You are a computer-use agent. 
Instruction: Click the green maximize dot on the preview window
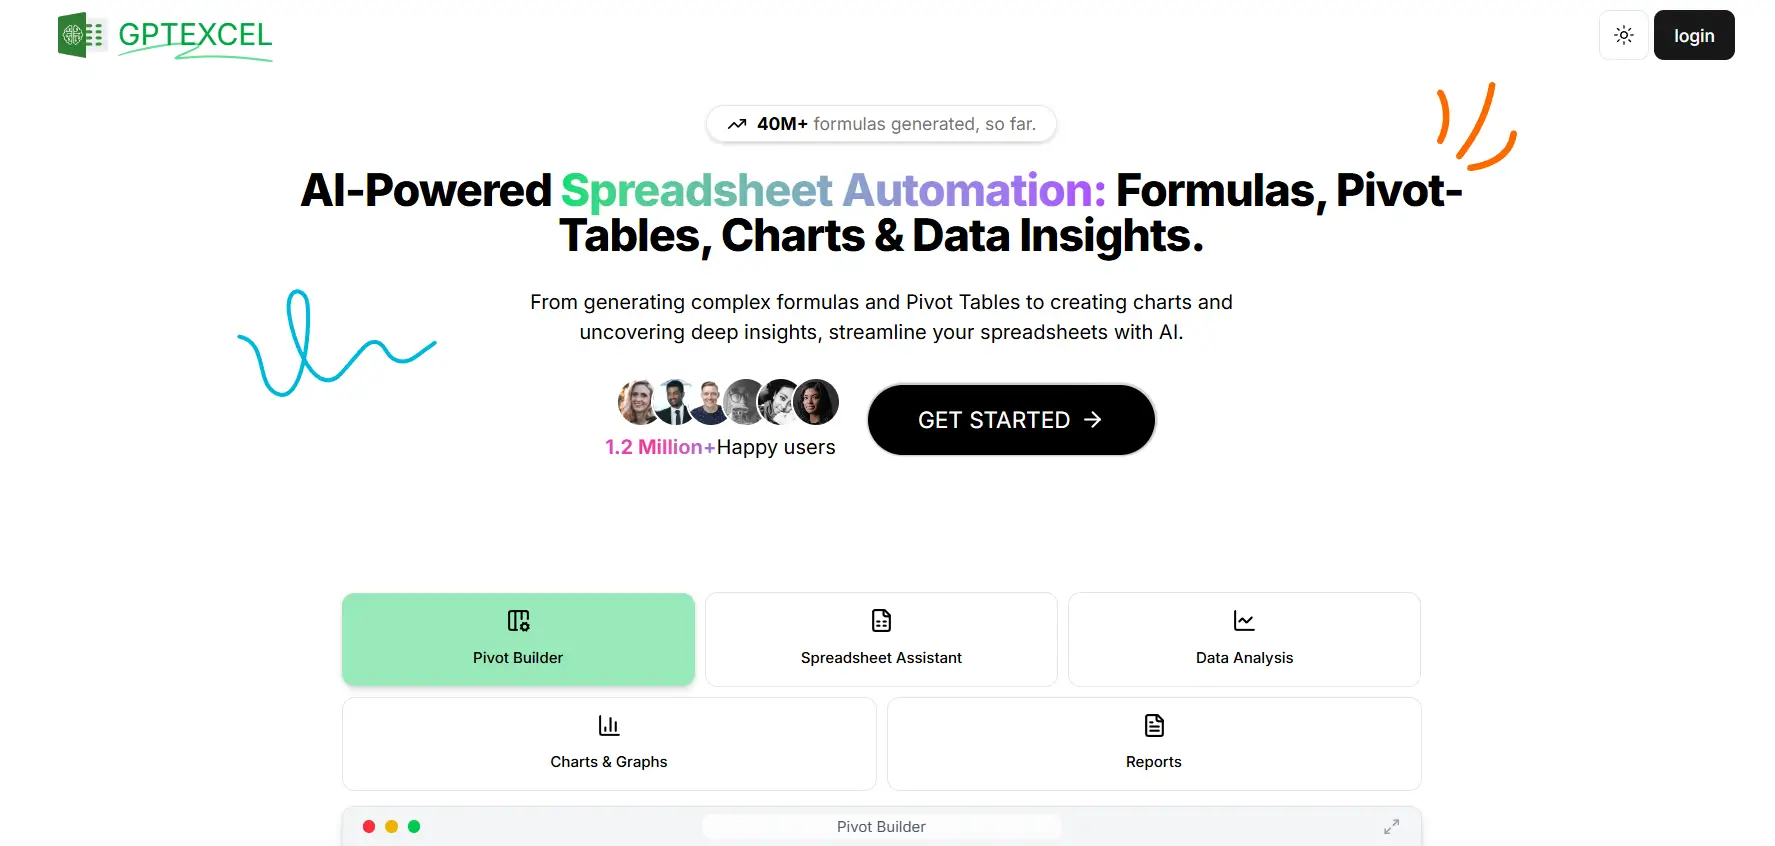click(415, 827)
